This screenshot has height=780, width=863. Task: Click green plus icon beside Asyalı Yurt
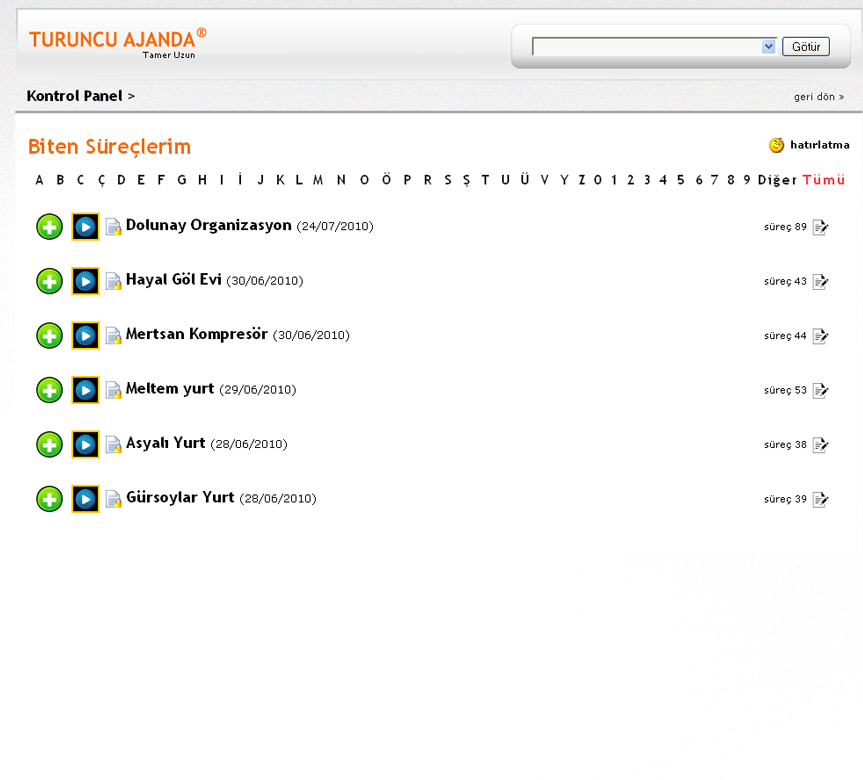[49, 445]
